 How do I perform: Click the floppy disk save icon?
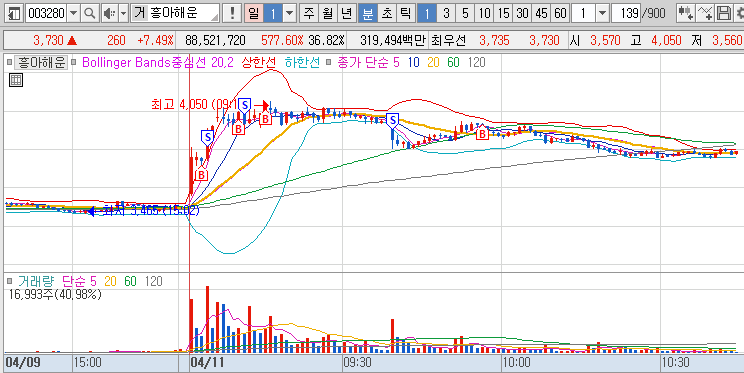[x=724, y=13]
